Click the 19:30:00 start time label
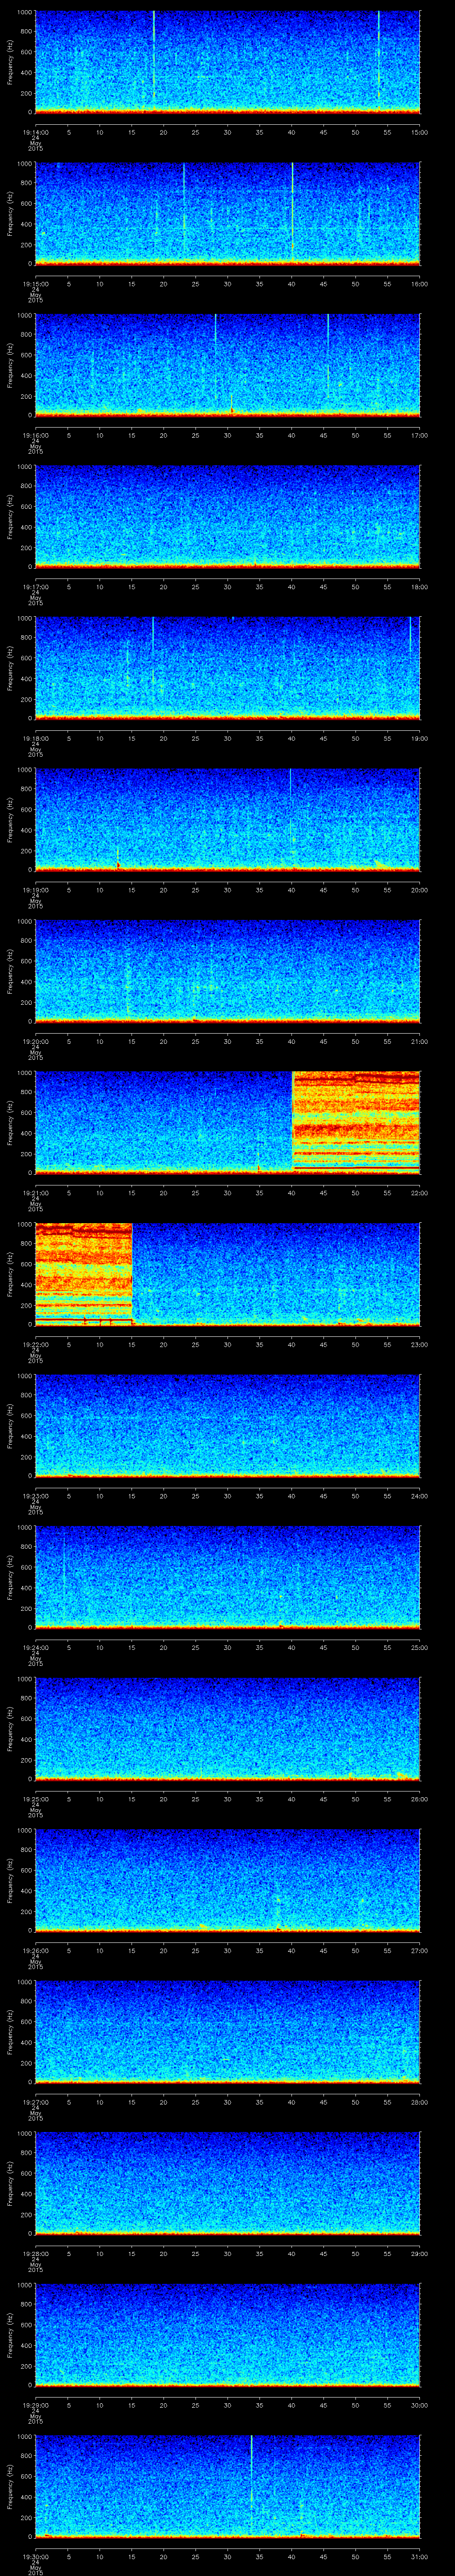 (x=35, y=2556)
